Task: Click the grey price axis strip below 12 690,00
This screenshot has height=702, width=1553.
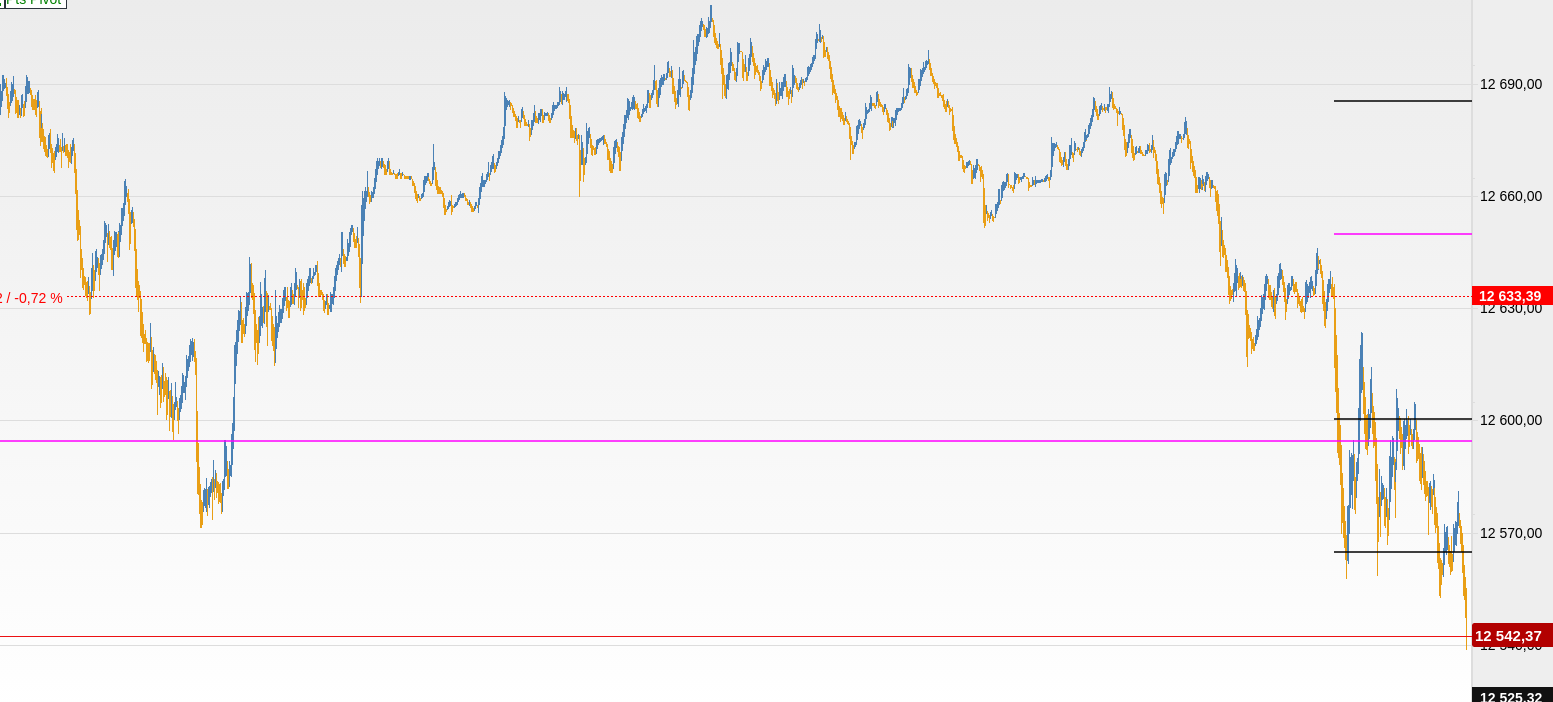Action: (1510, 140)
